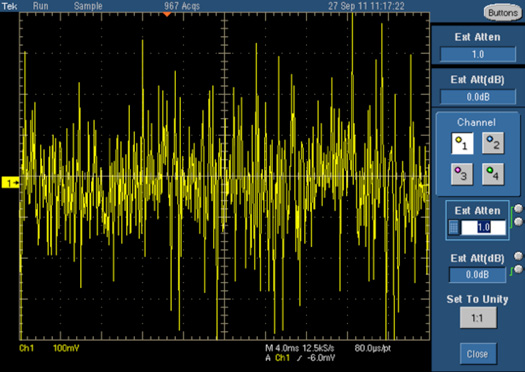Close the attenuation side panel
Viewport: 525px width, 372px height.
pos(477,354)
